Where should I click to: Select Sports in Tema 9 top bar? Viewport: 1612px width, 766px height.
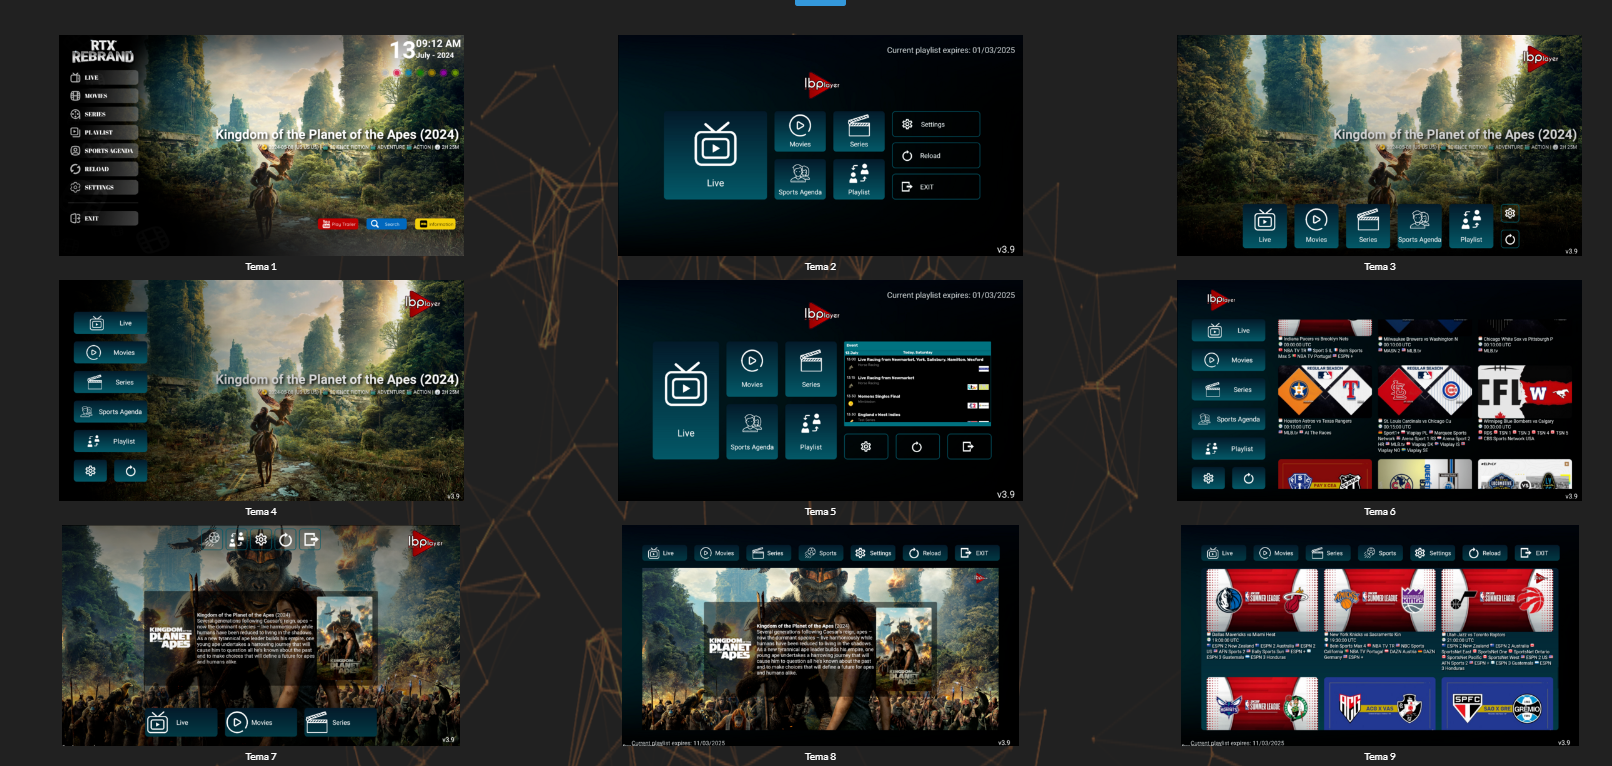pyautogui.click(x=1380, y=553)
